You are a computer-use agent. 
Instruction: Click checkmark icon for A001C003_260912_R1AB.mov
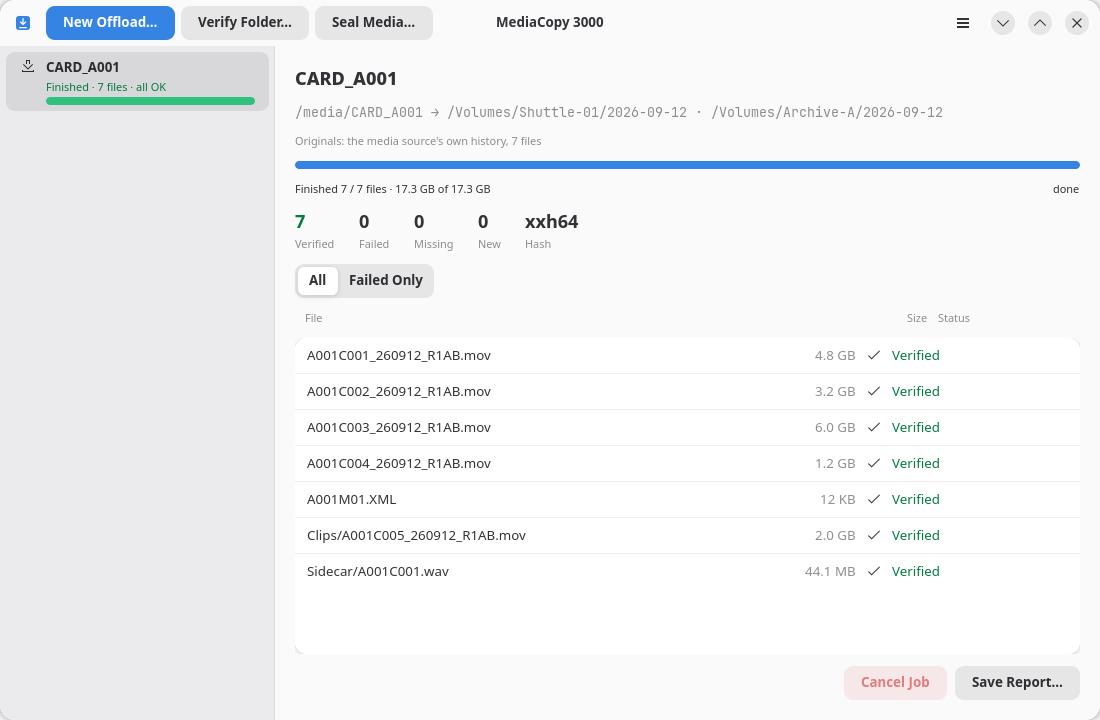pyautogui.click(x=873, y=427)
